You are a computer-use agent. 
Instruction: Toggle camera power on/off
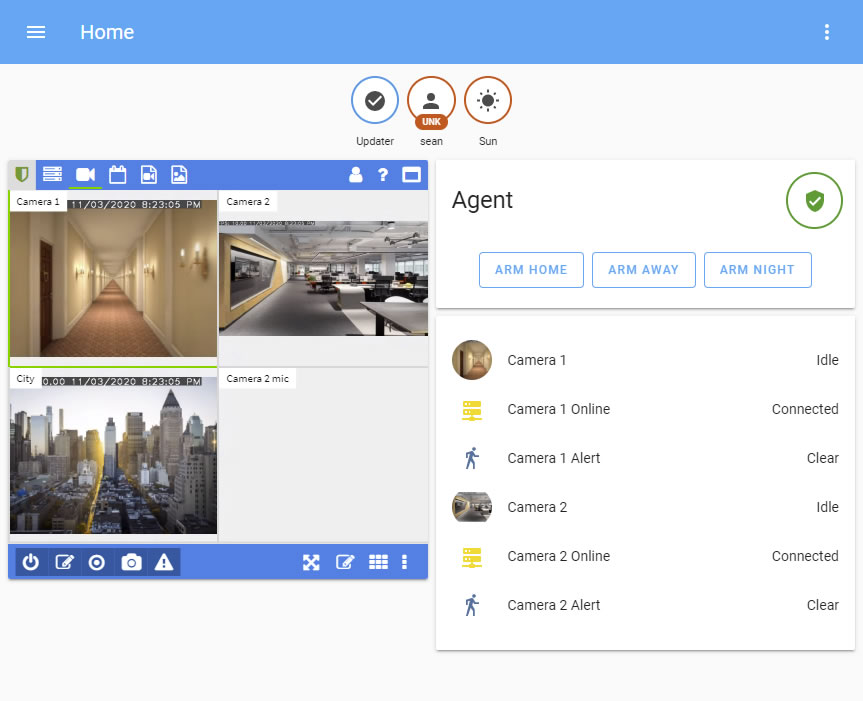click(x=31, y=563)
